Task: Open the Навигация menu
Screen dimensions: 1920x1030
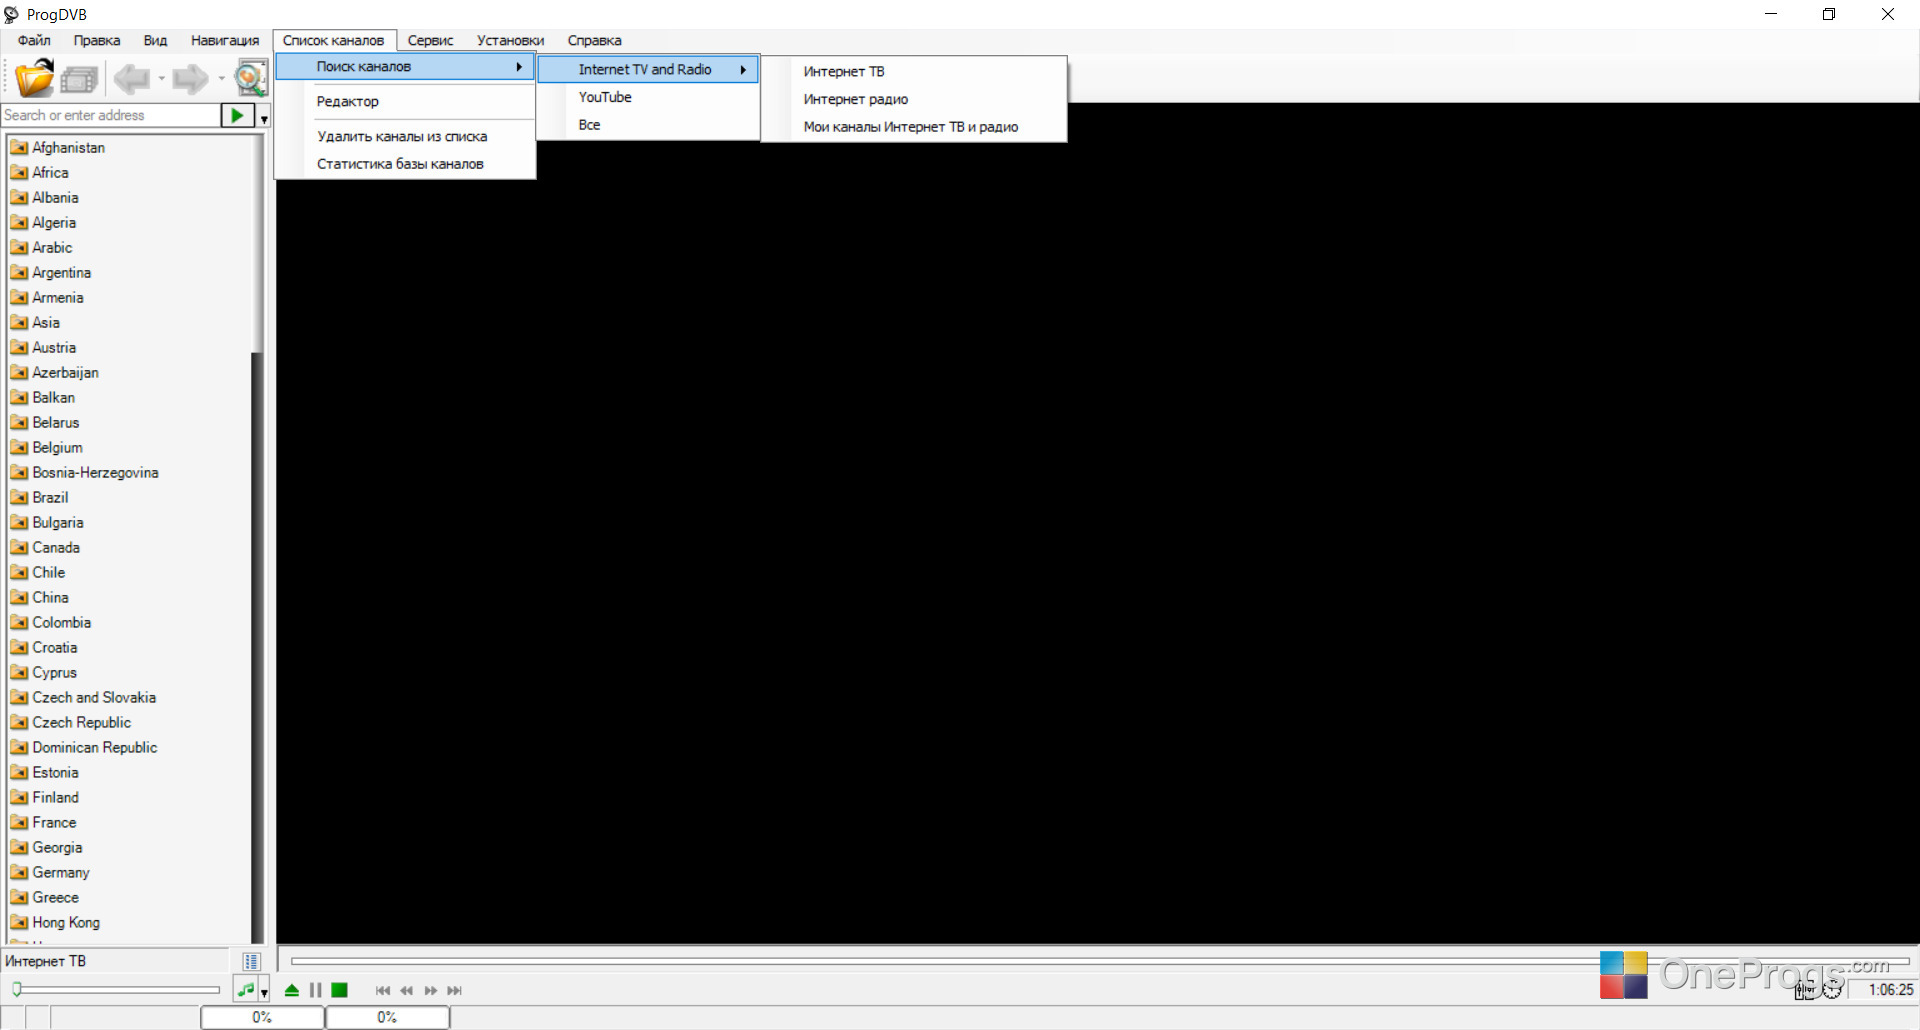Action: (225, 40)
